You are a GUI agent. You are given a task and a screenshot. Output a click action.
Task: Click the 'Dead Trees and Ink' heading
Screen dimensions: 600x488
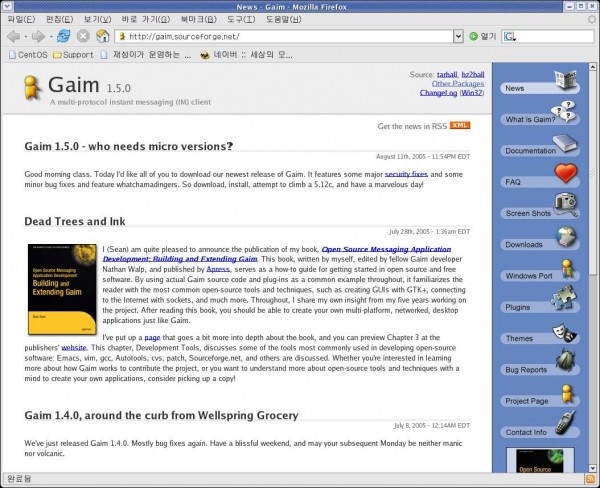click(75, 221)
